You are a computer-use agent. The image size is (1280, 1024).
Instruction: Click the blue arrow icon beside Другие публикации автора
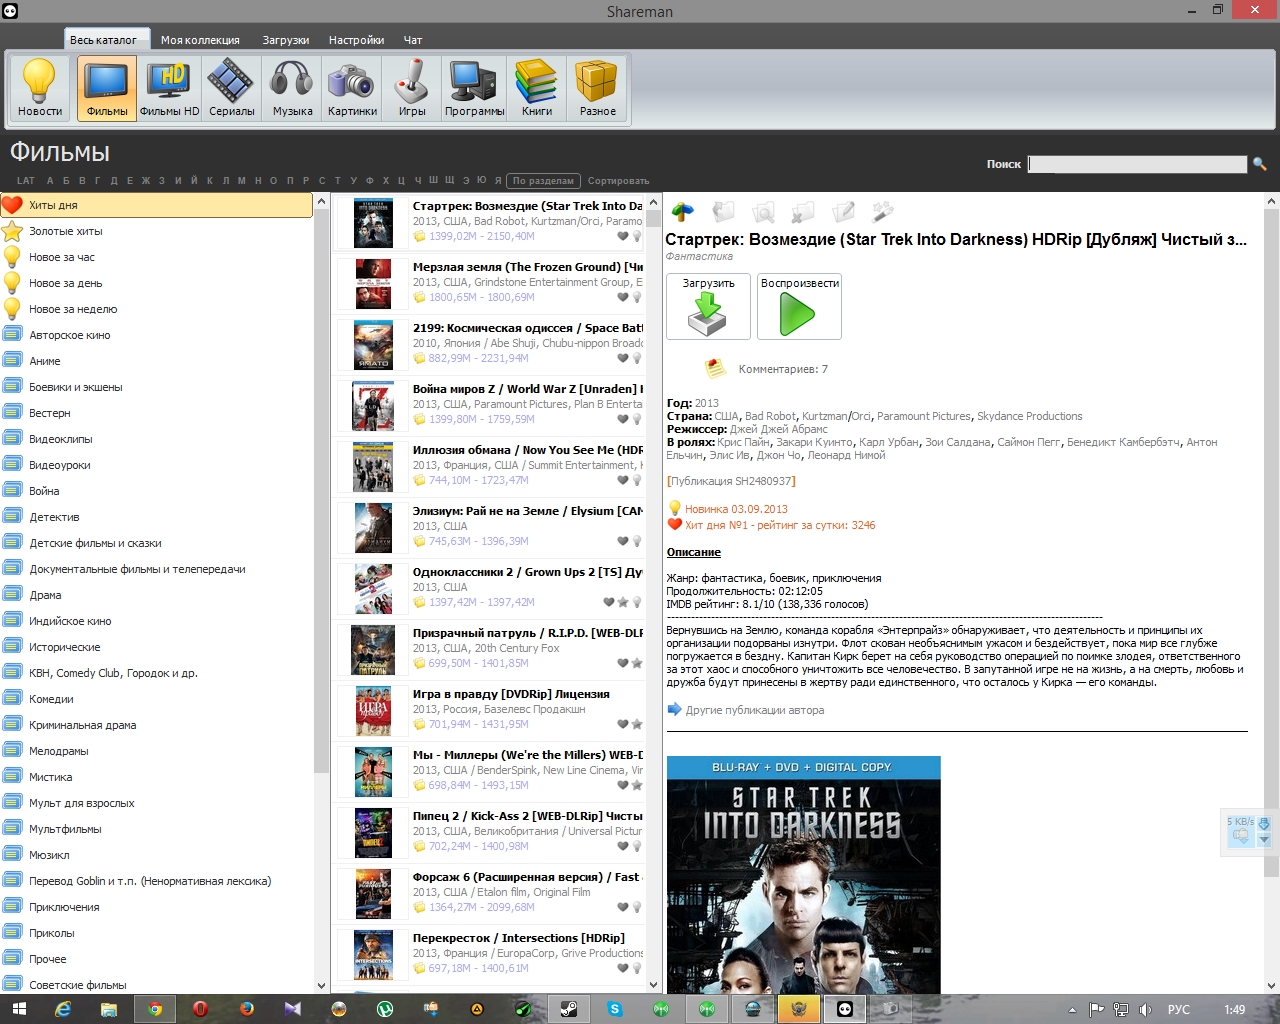[x=674, y=710]
